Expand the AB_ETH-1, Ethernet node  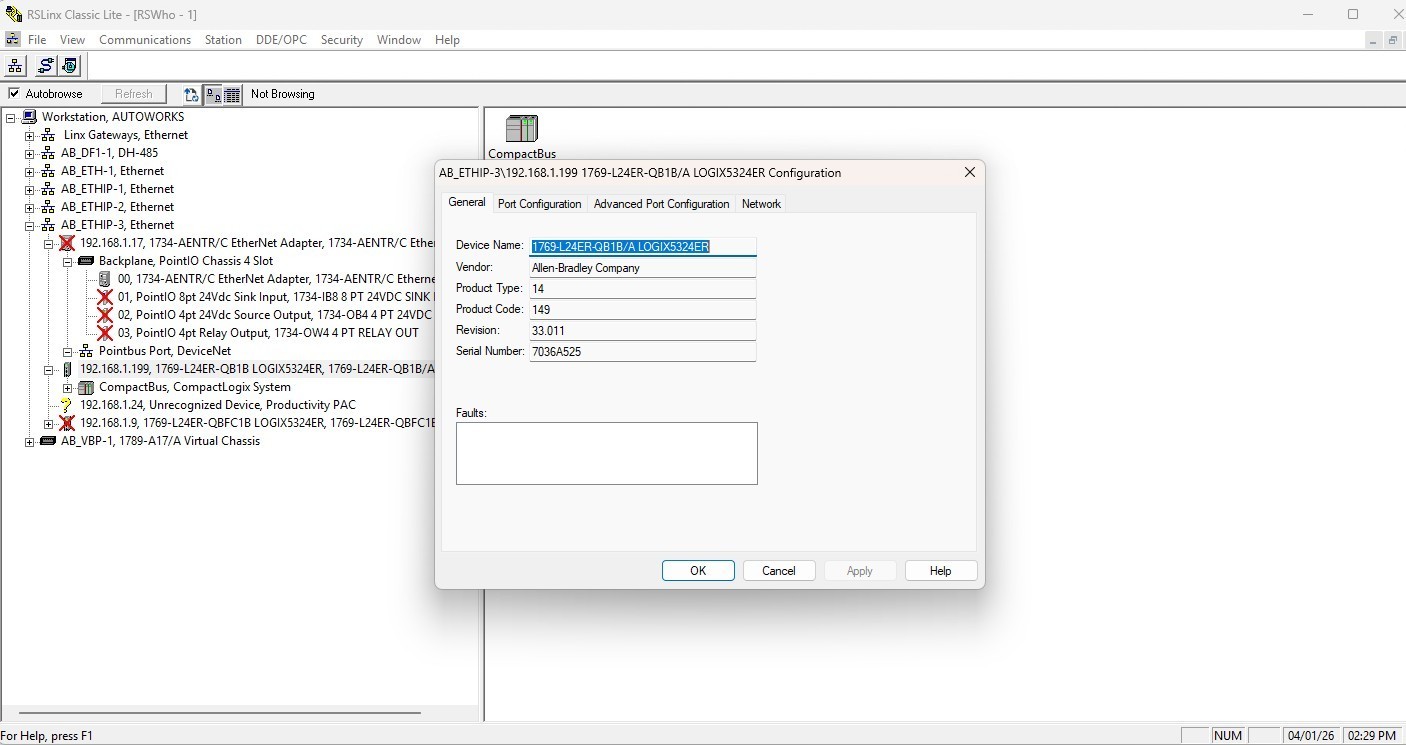(30, 171)
